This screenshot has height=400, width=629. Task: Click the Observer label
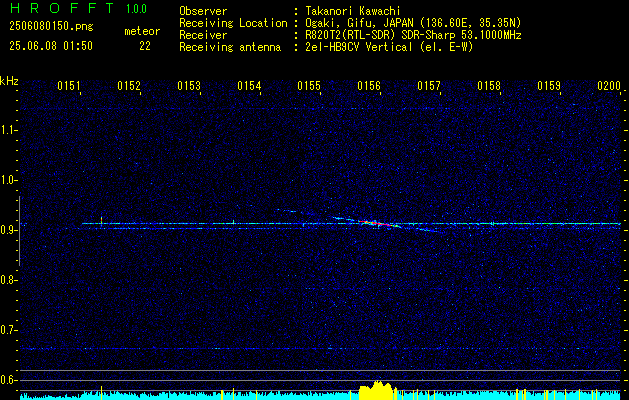point(203,11)
